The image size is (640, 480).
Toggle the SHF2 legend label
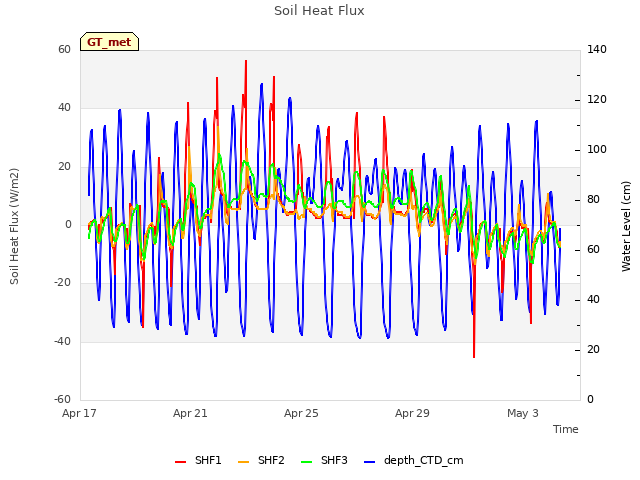point(271,460)
